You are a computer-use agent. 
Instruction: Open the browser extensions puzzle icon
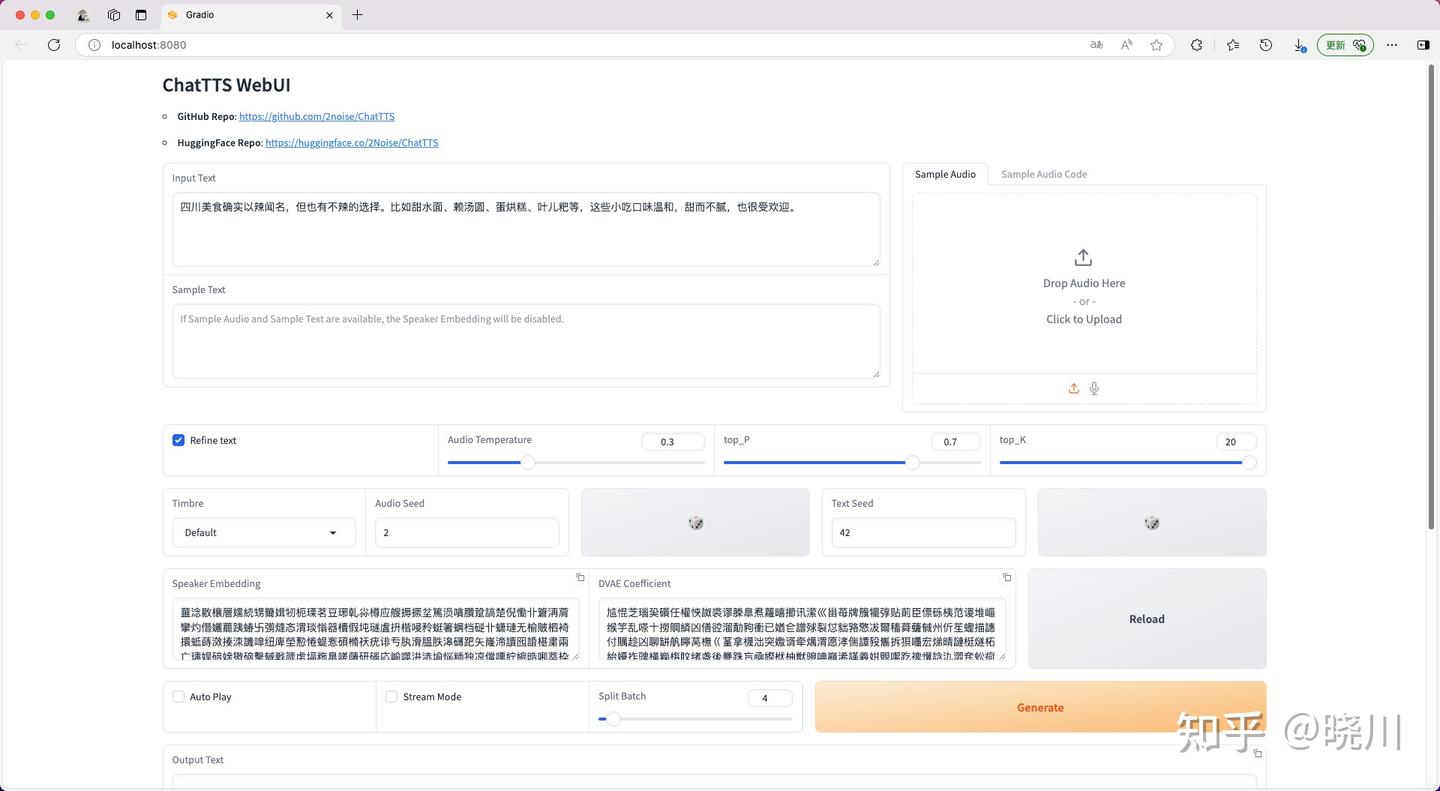pyautogui.click(x=1196, y=45)
